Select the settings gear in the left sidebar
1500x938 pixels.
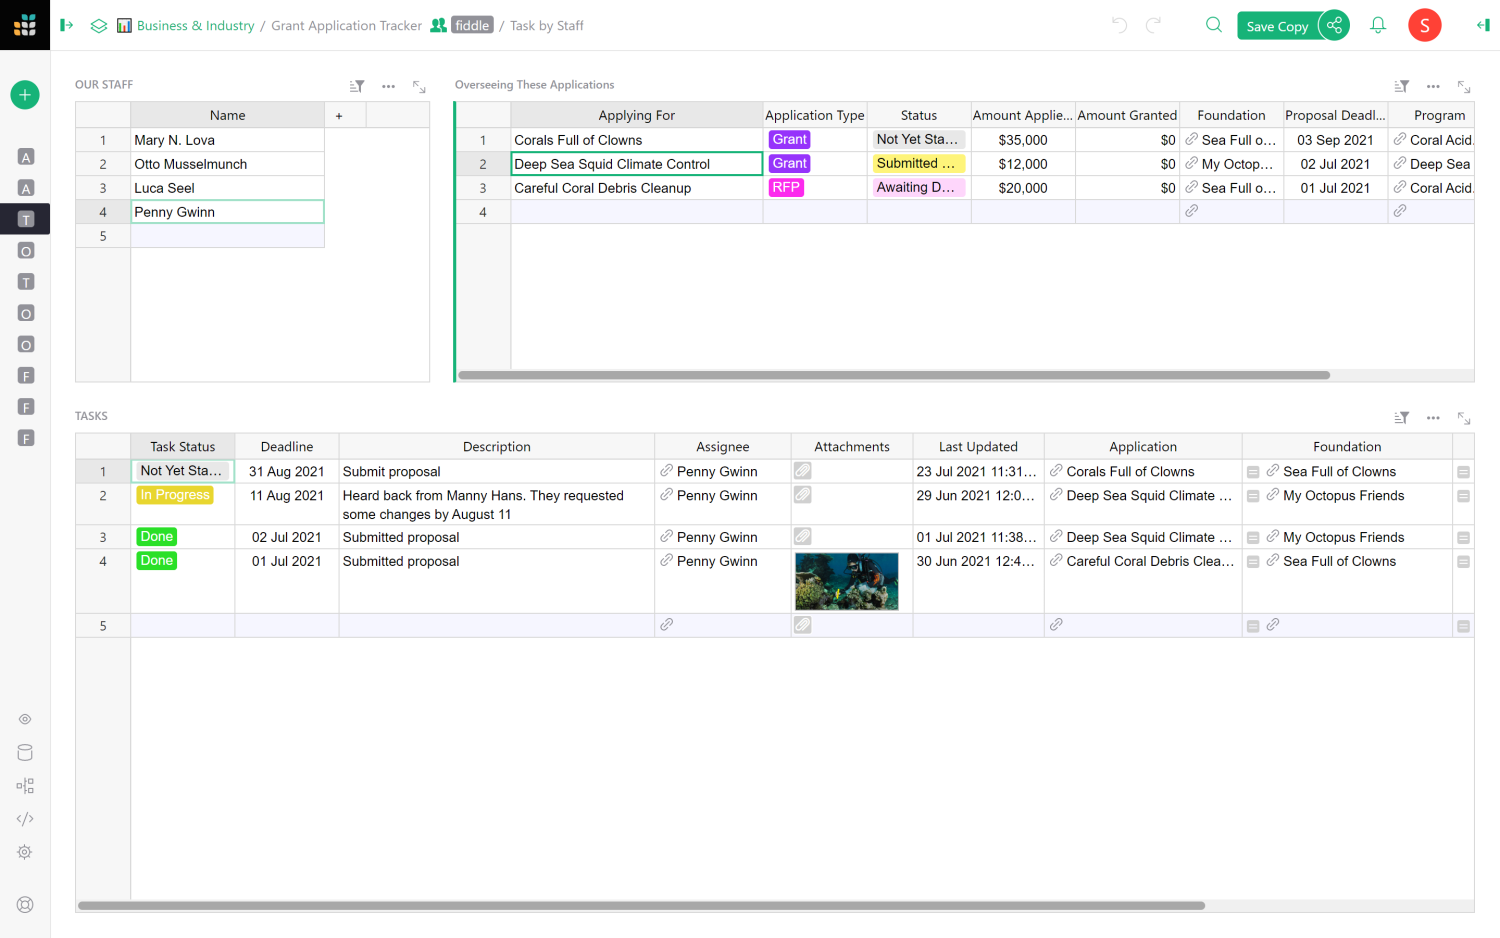tap(24, 851)
